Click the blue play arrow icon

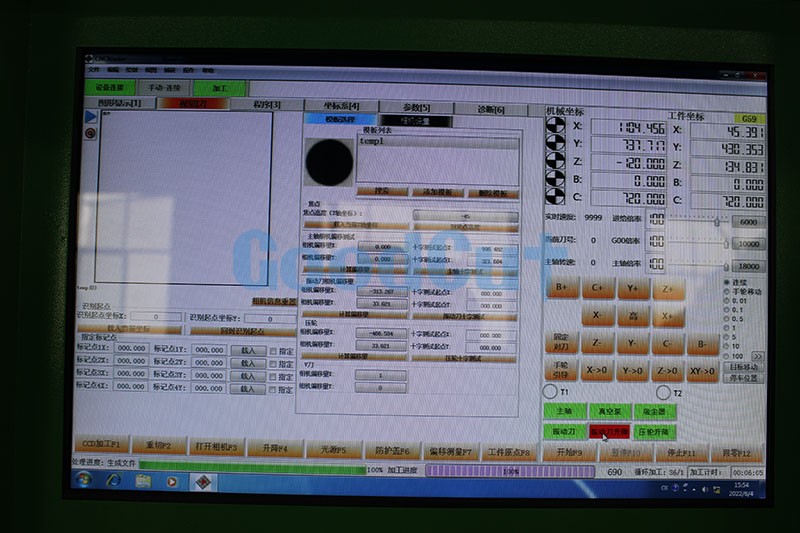(90, 117)
